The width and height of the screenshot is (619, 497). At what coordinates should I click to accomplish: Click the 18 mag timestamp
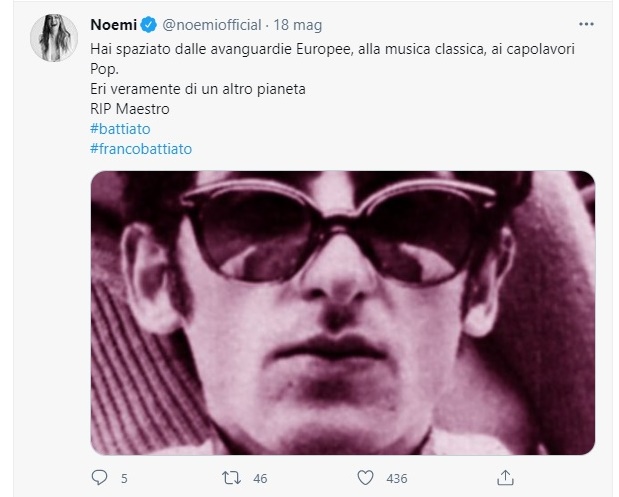(x=298, y=25)
